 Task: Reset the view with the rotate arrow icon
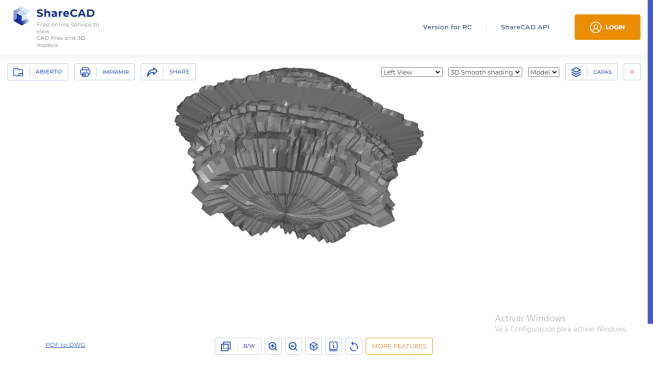pos(354,346)
